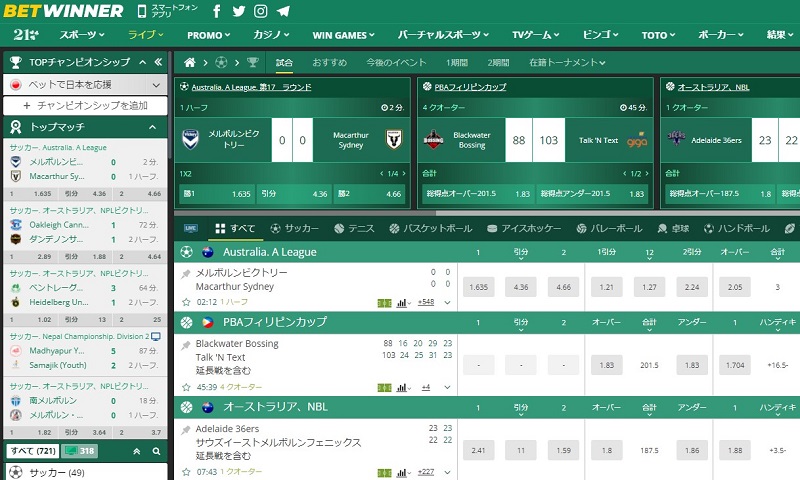Open statistics chart for Macarthur Sydney match
800x480 pixels.
pyautogui.click(x=402, y=302)
